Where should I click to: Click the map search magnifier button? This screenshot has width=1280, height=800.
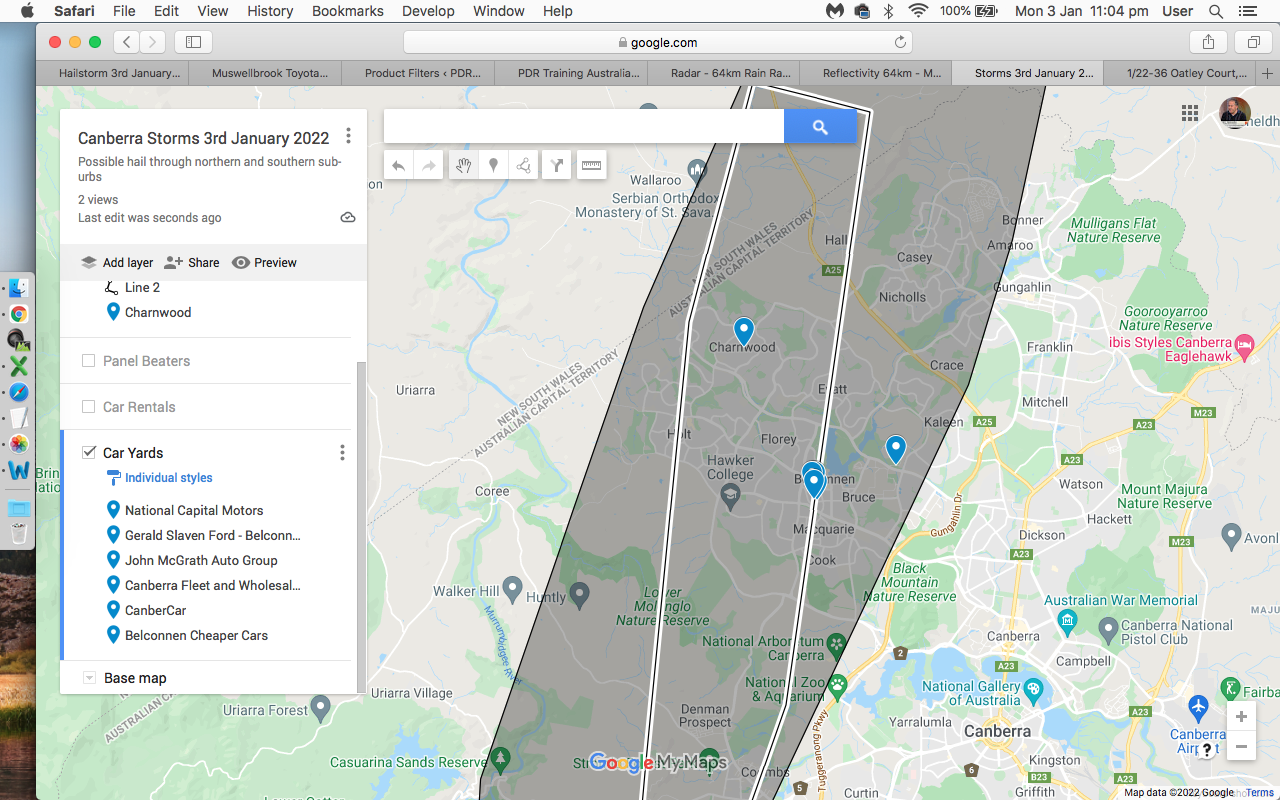820,127
